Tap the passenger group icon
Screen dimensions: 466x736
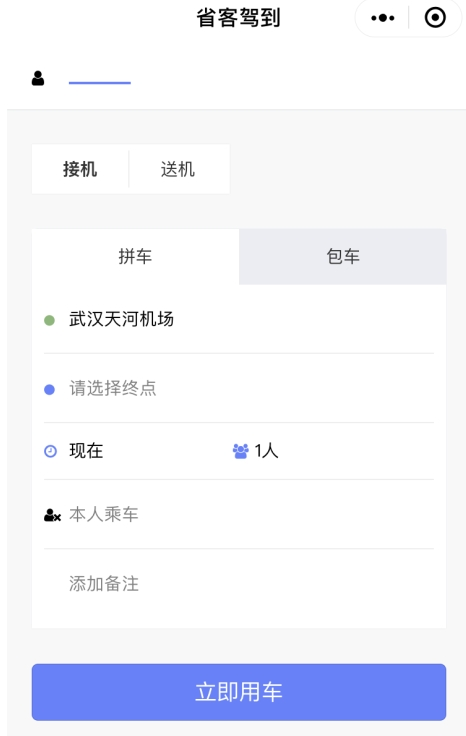(241, 451)
